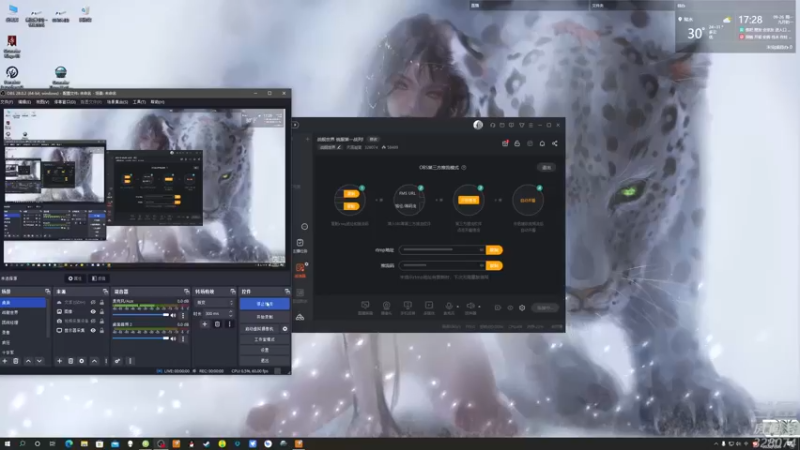Image resolution: width=800 pixels, height=450 pixels.
Task: Click the share icon in streaming assistant
Action: pos(555,143)
